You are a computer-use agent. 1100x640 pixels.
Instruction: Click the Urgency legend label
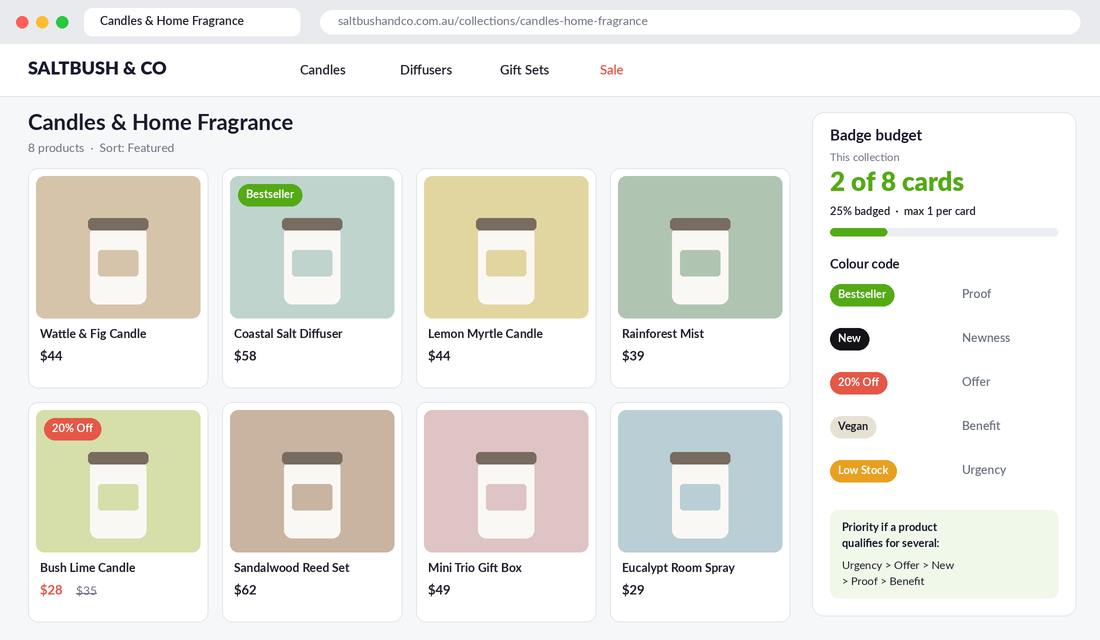[x=984, y=470]
